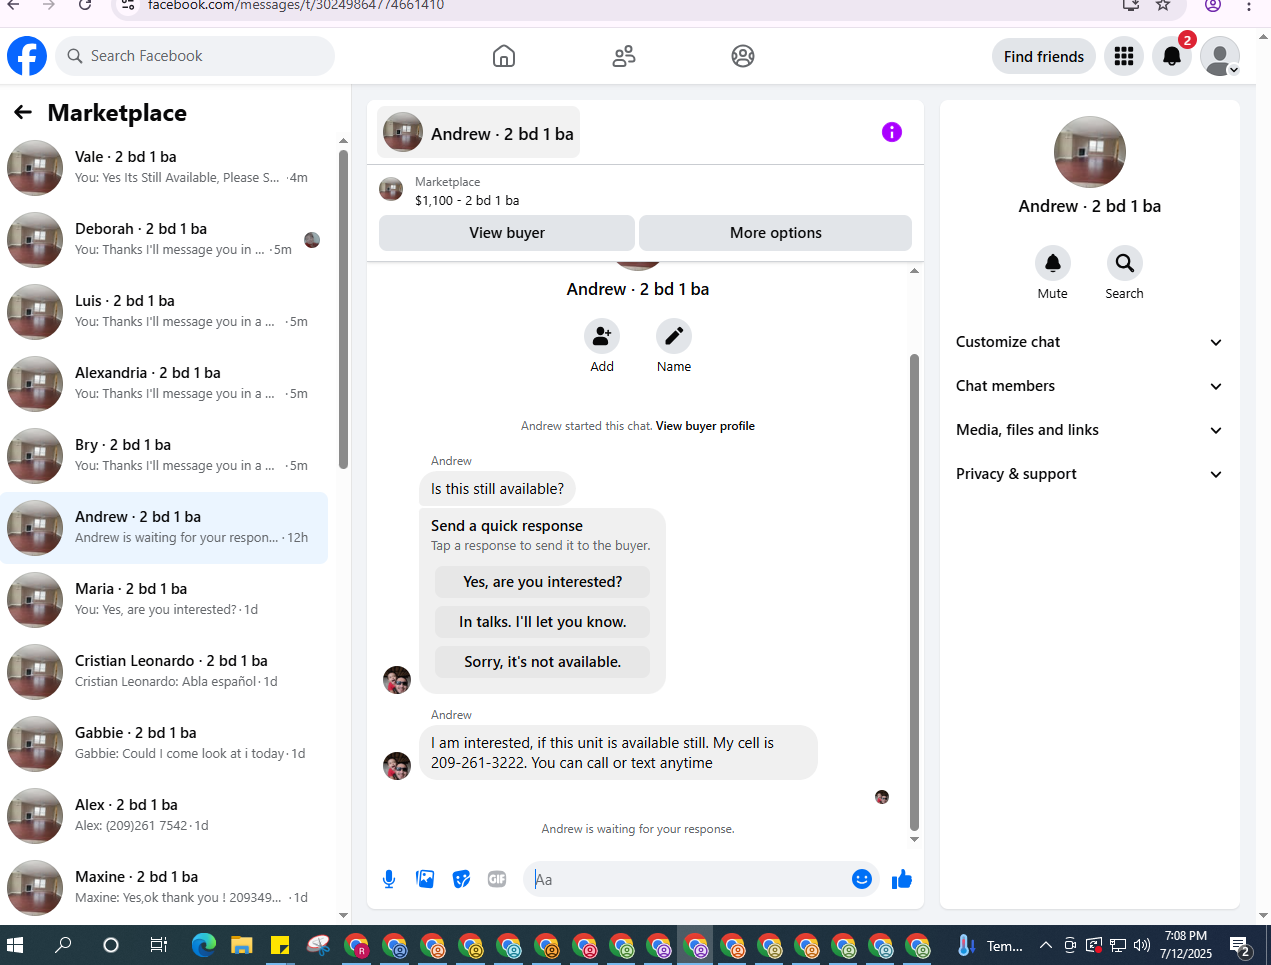The image size is (1271, 965).
Task: Bookmark page with the star icon
Action: coord(1163,5)
